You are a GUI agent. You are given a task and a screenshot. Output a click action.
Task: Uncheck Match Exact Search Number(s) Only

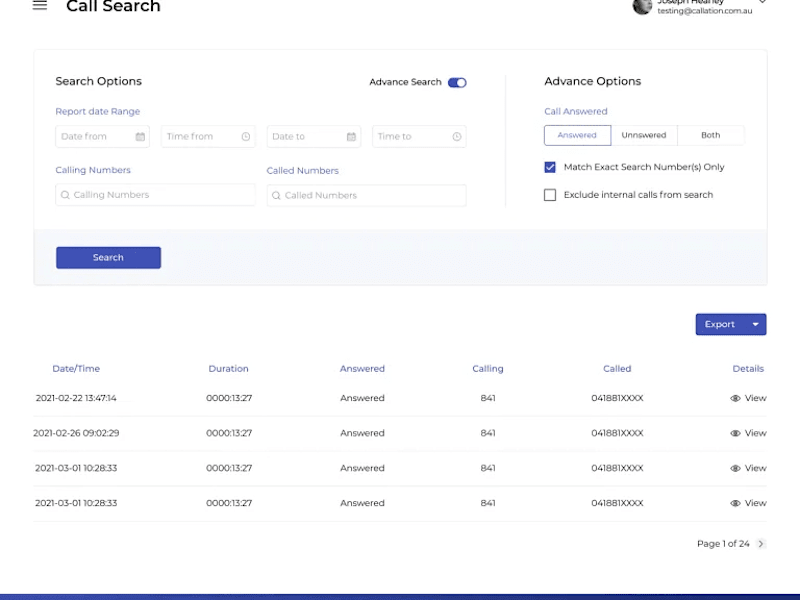[x=550, y=167]
